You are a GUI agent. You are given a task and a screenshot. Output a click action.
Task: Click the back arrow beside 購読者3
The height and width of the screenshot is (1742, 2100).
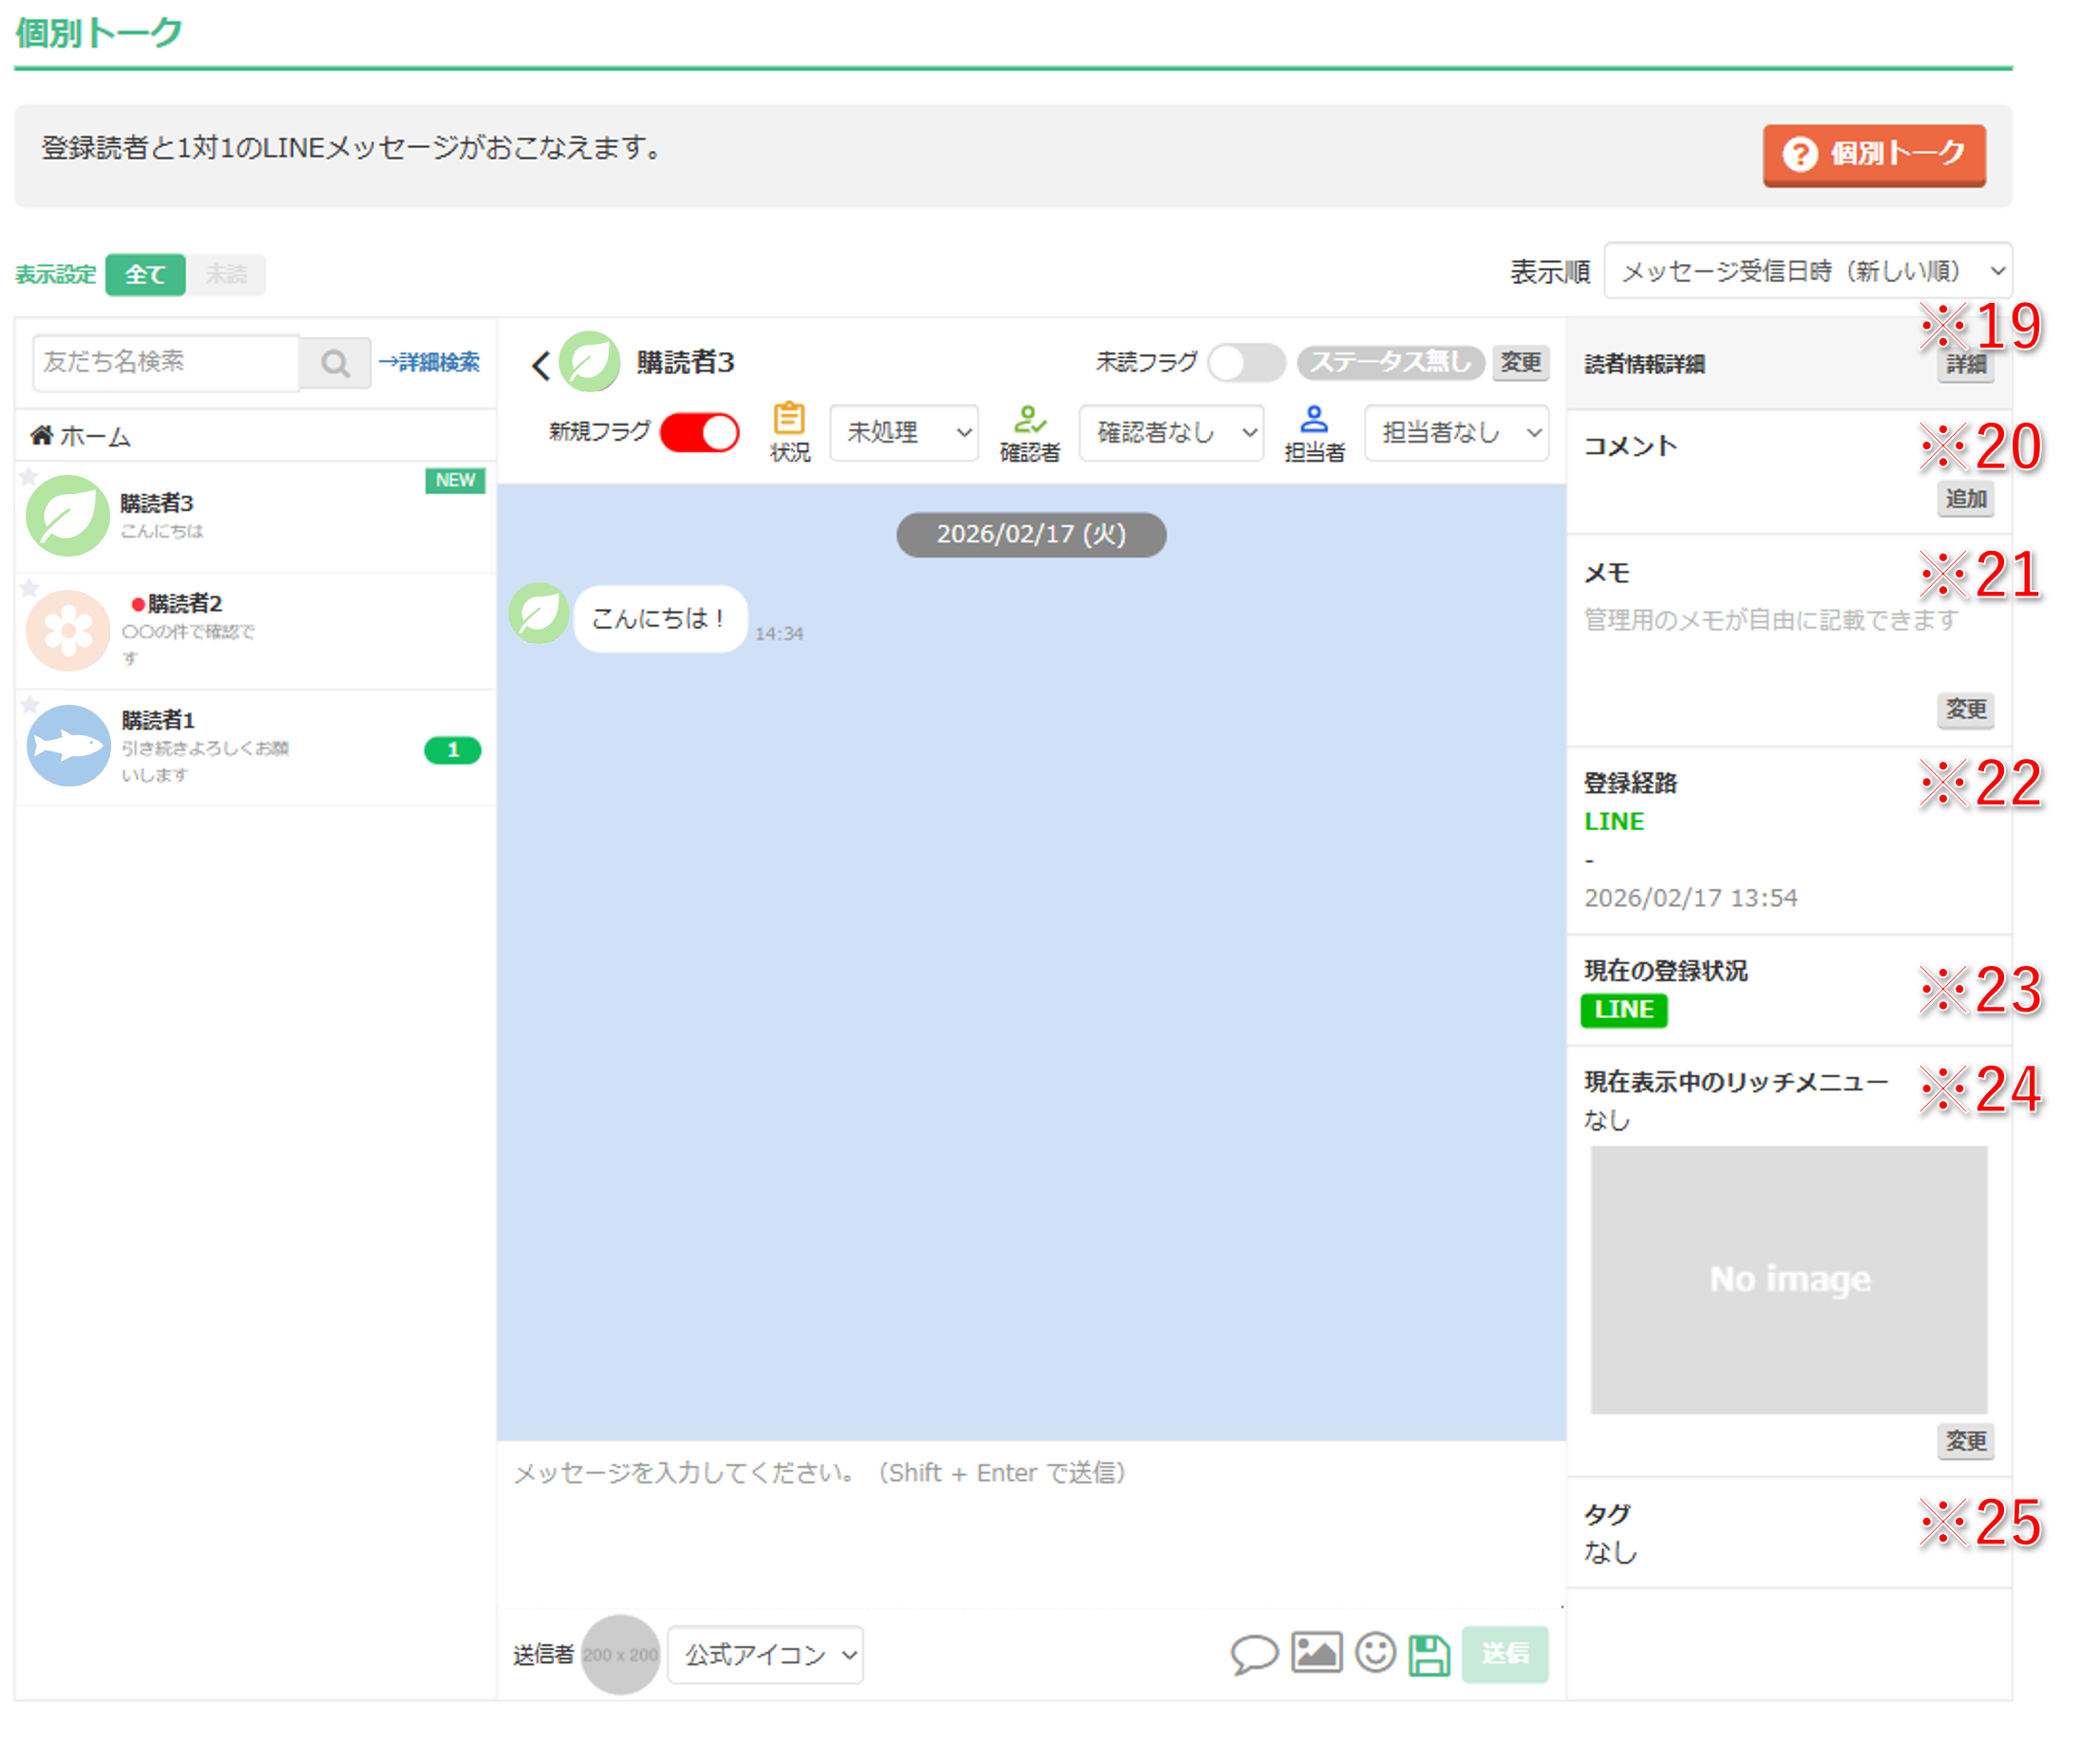pyautogui.click(x=541, y=365)
